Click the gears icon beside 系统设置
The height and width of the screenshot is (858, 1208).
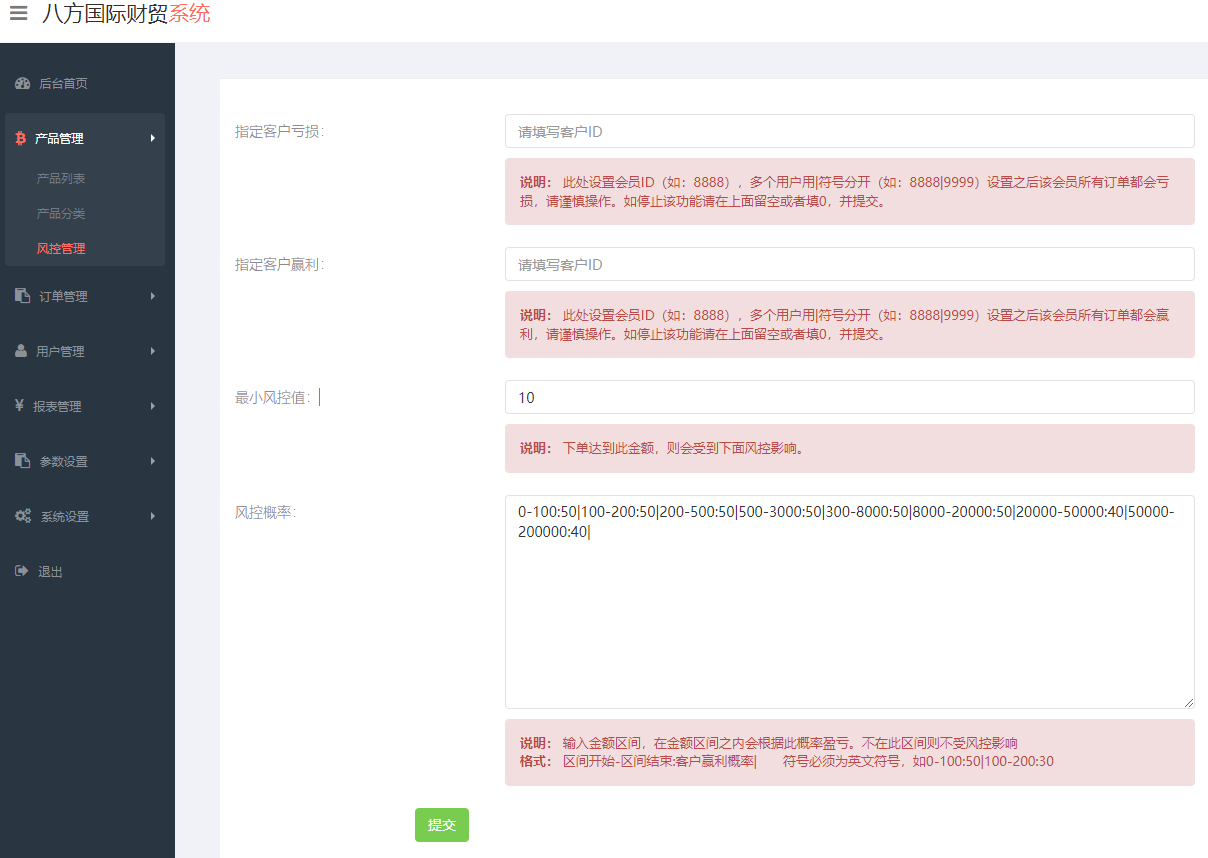[x=23, y=516]
